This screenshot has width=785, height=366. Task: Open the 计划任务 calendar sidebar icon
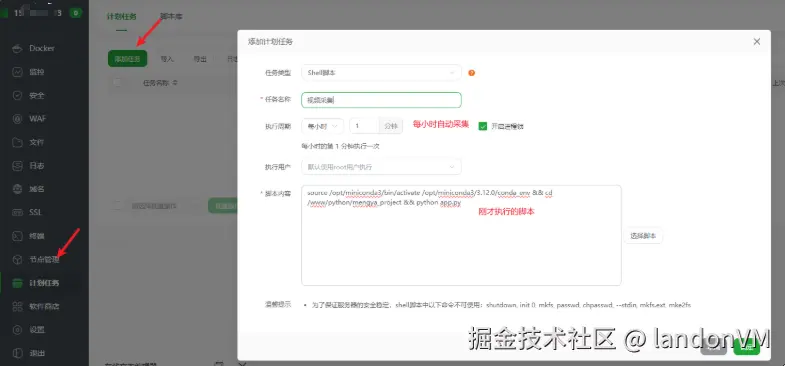tap(18, 283)
